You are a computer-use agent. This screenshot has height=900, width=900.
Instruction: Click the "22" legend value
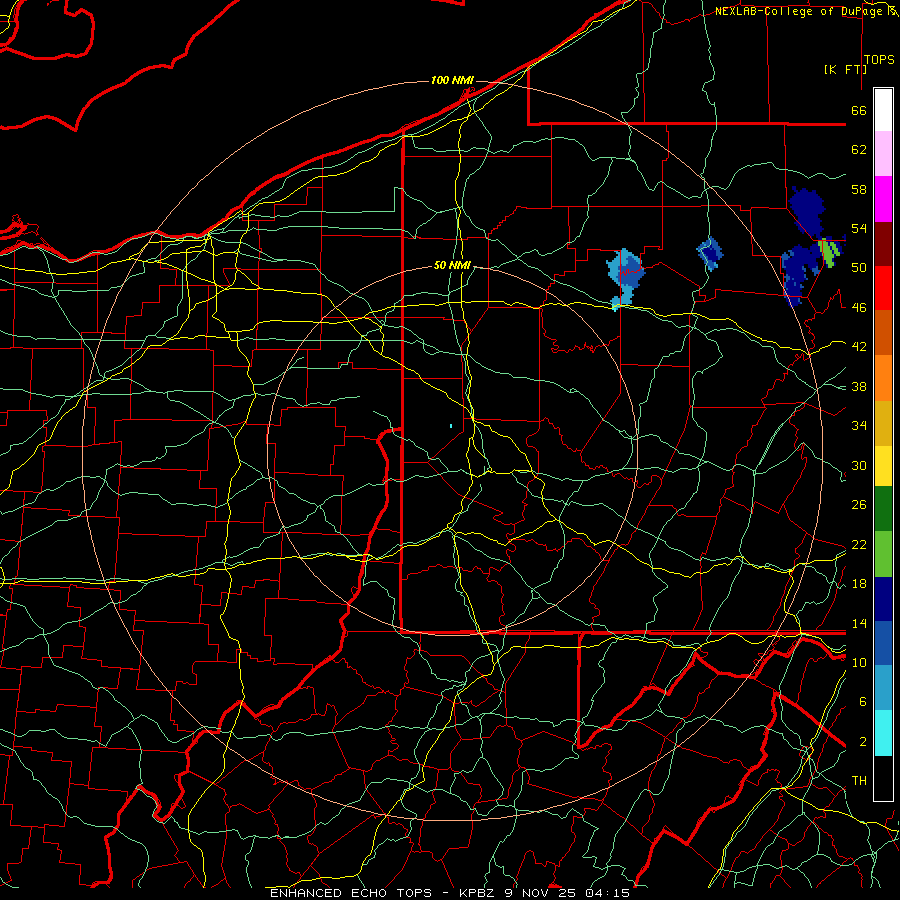tap(859, 544)
